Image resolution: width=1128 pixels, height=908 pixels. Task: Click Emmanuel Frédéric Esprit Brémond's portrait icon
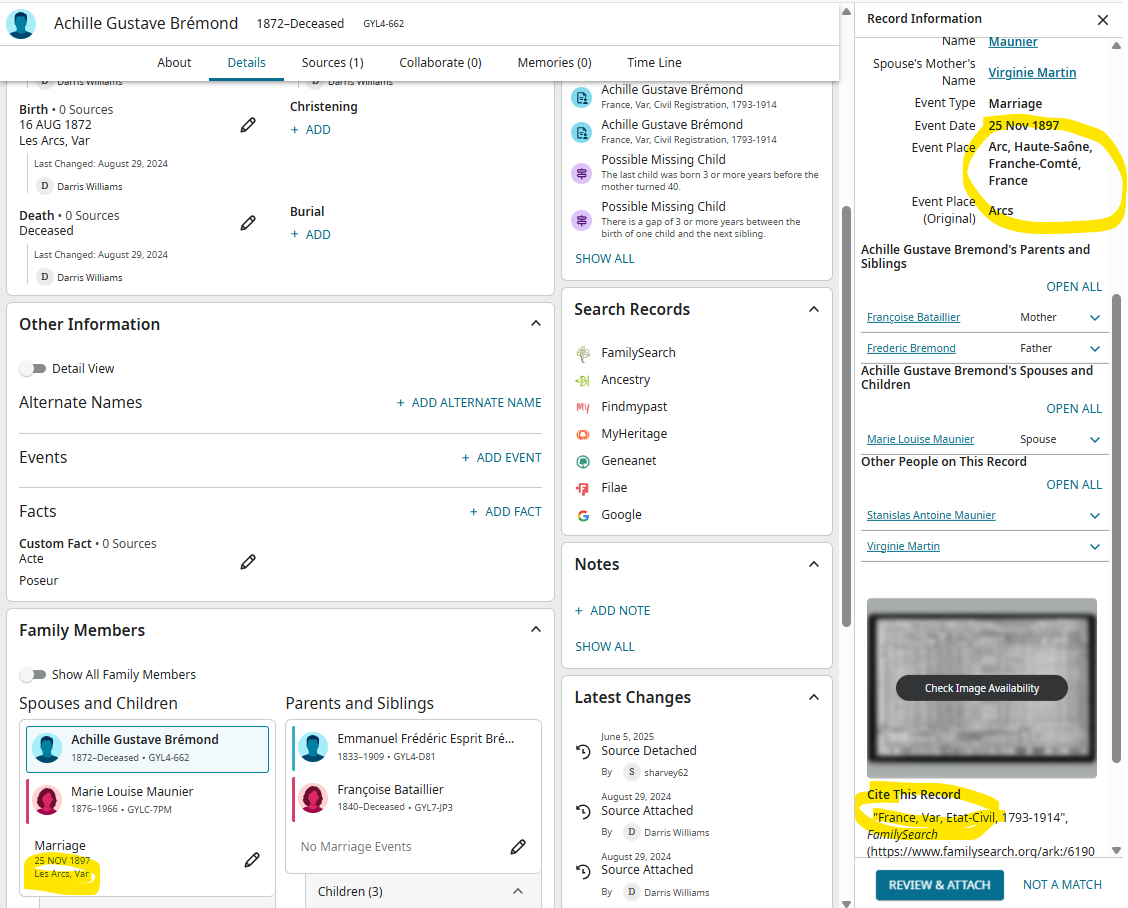(313, 747)
